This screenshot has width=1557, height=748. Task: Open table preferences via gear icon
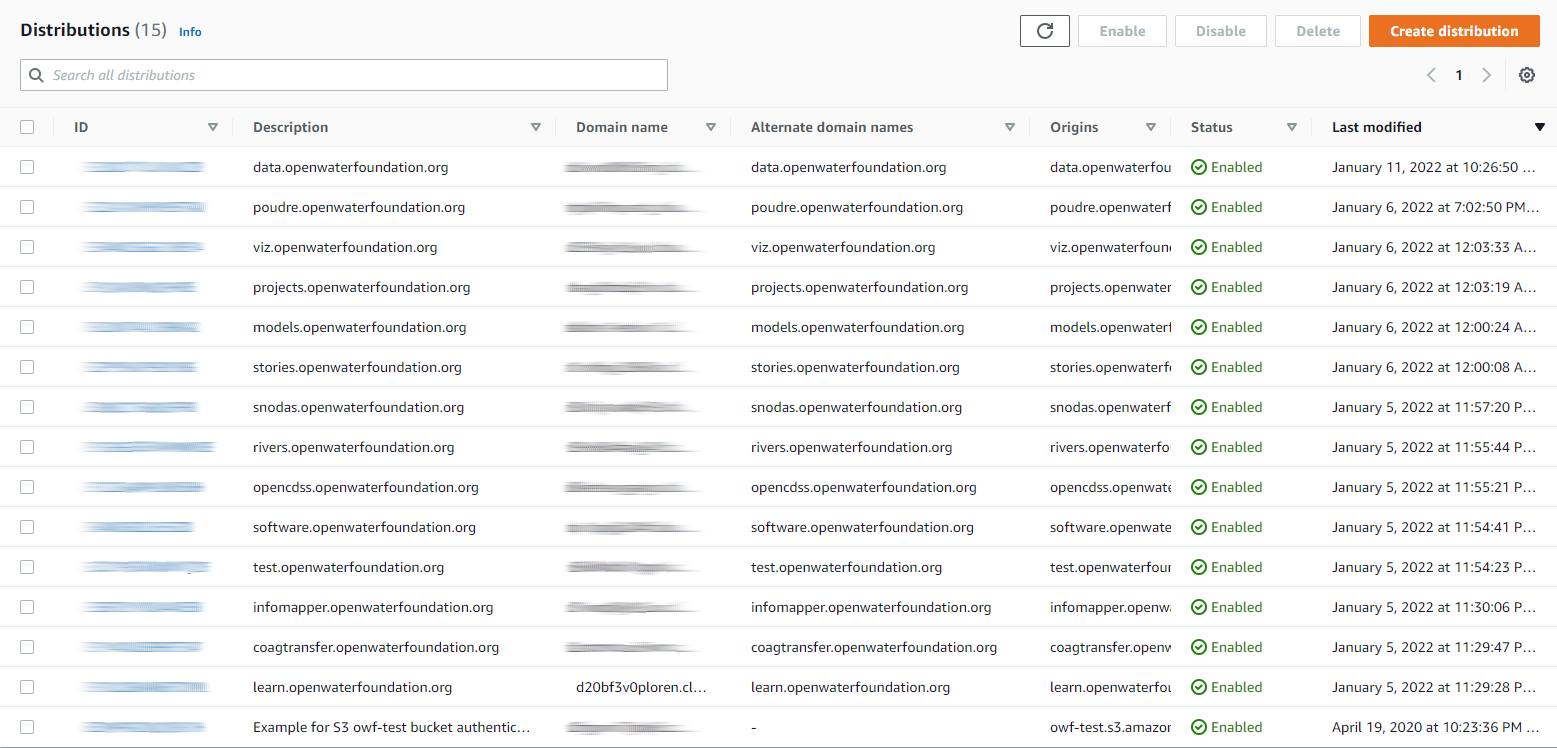click(1527, 75)
